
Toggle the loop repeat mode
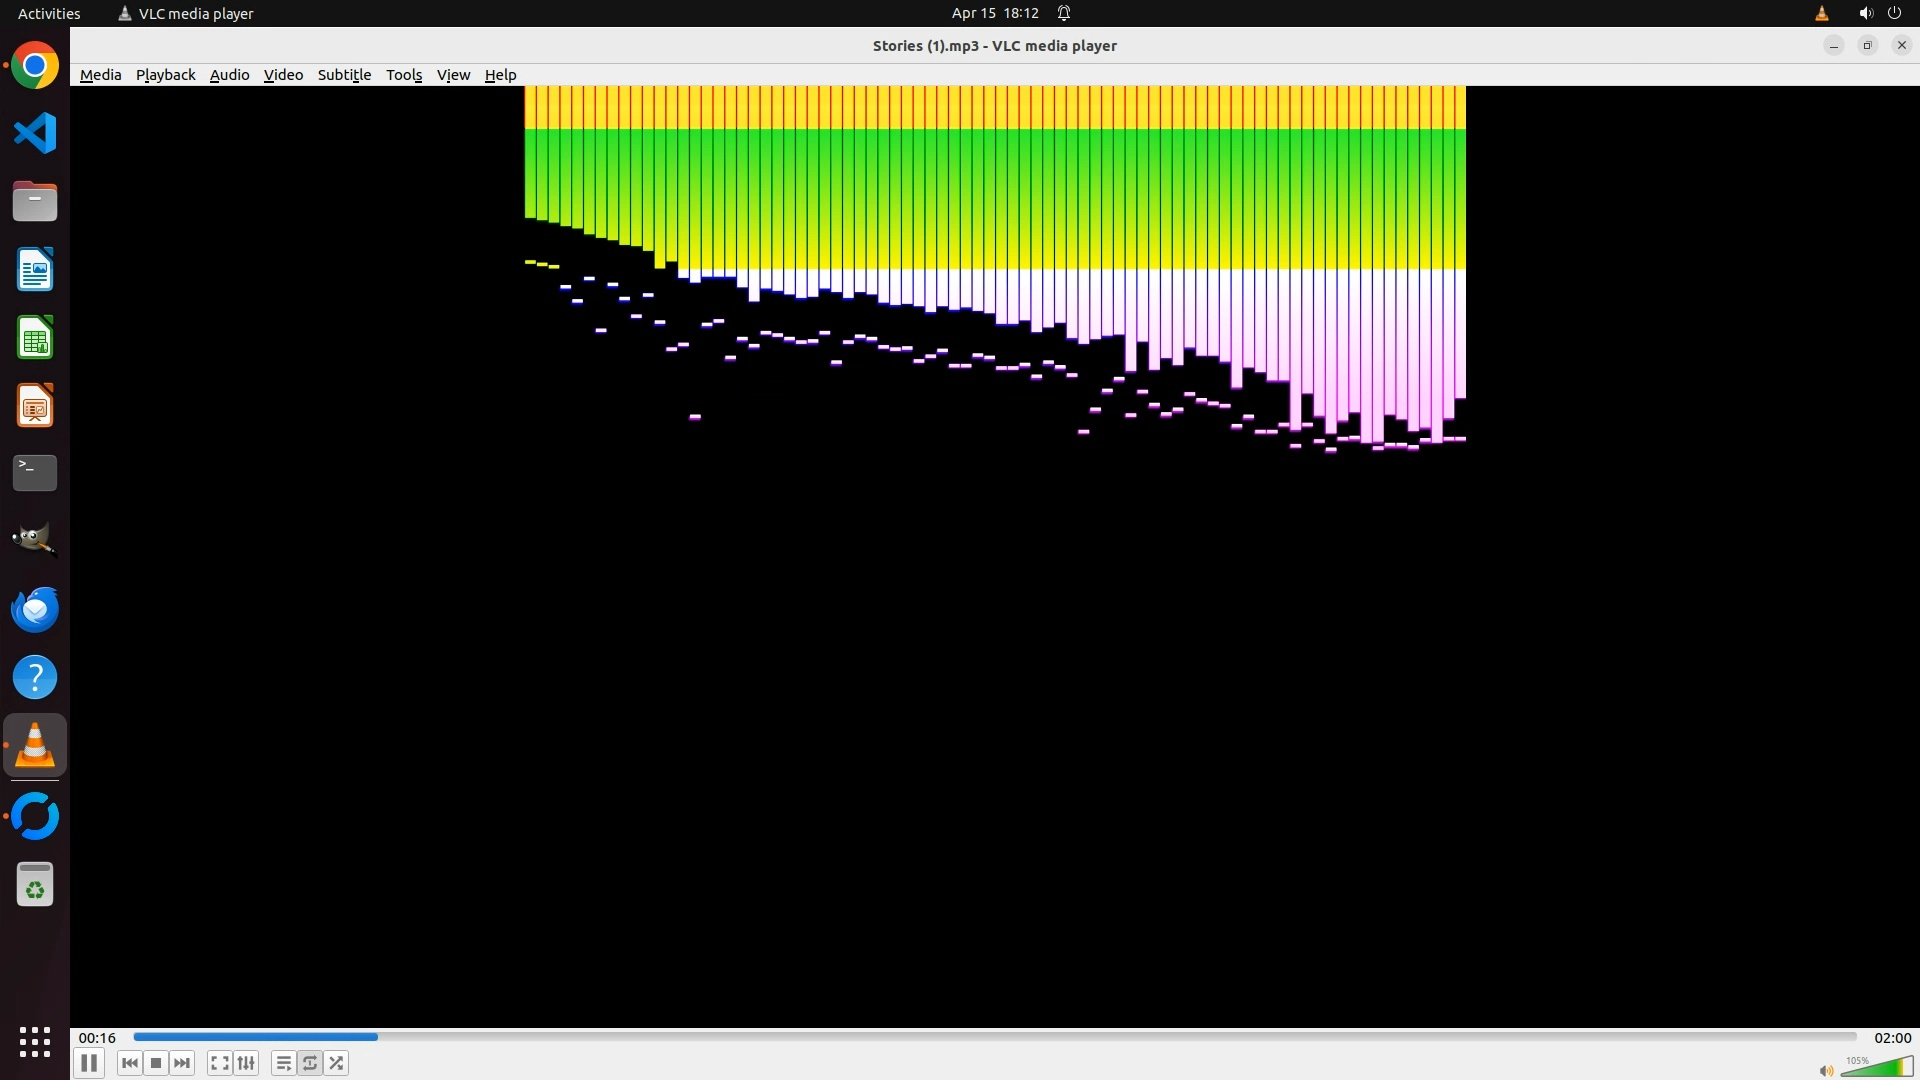[x=310, y=1063]
